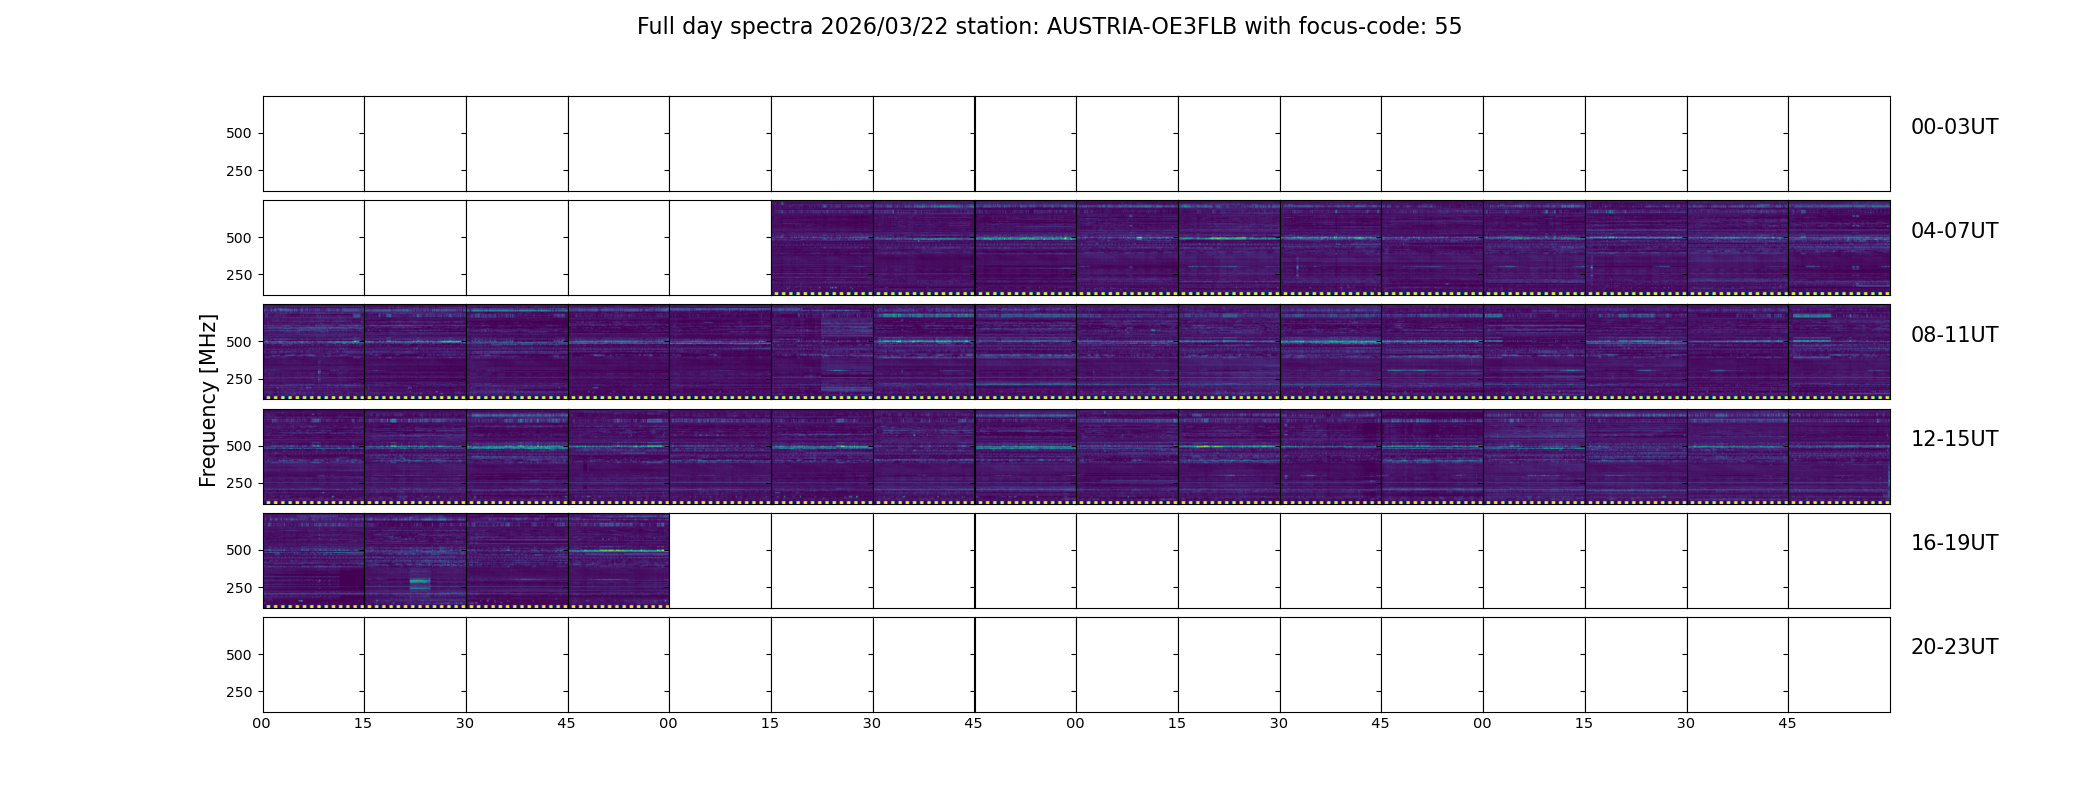Click the 04-07UT row label

click(x=1954, y=231)
